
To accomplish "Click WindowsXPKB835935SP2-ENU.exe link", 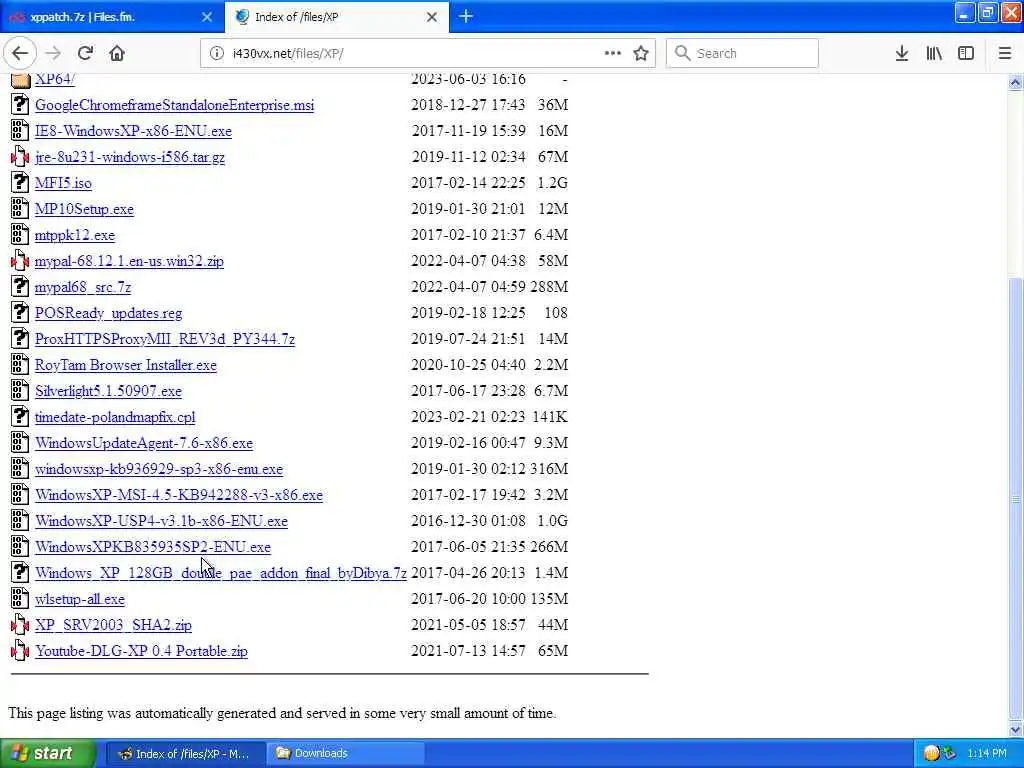I will pyautogui.click(x=153, y=547).
